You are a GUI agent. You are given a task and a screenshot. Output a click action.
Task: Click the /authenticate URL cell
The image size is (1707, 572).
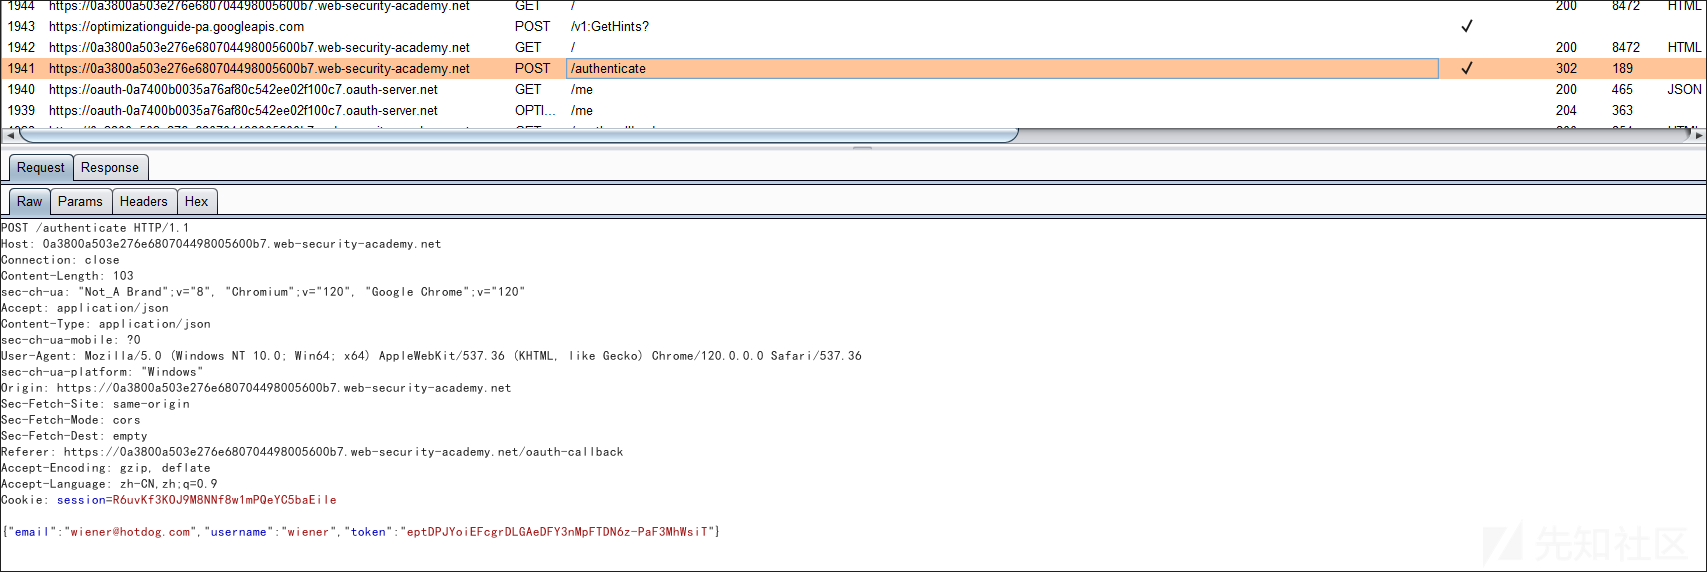pos(1002,68)
